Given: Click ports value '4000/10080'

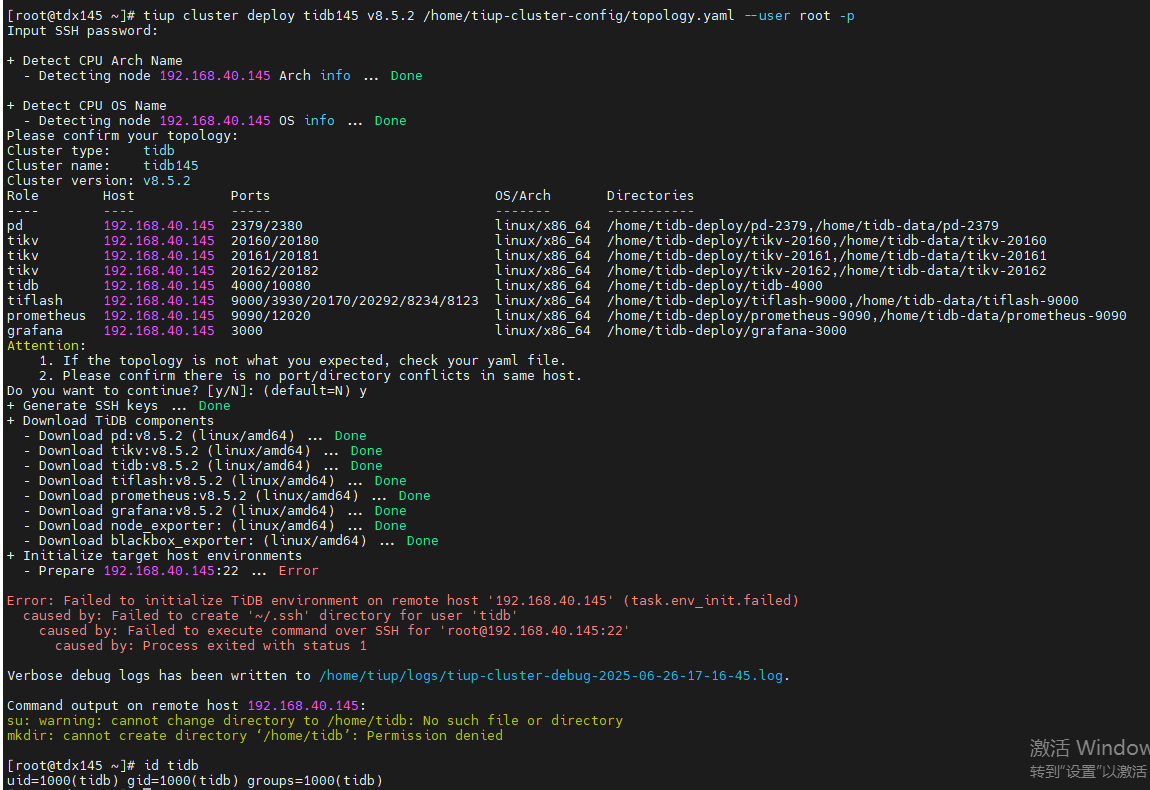Looking at the screenshot, I should coord(271,286).
